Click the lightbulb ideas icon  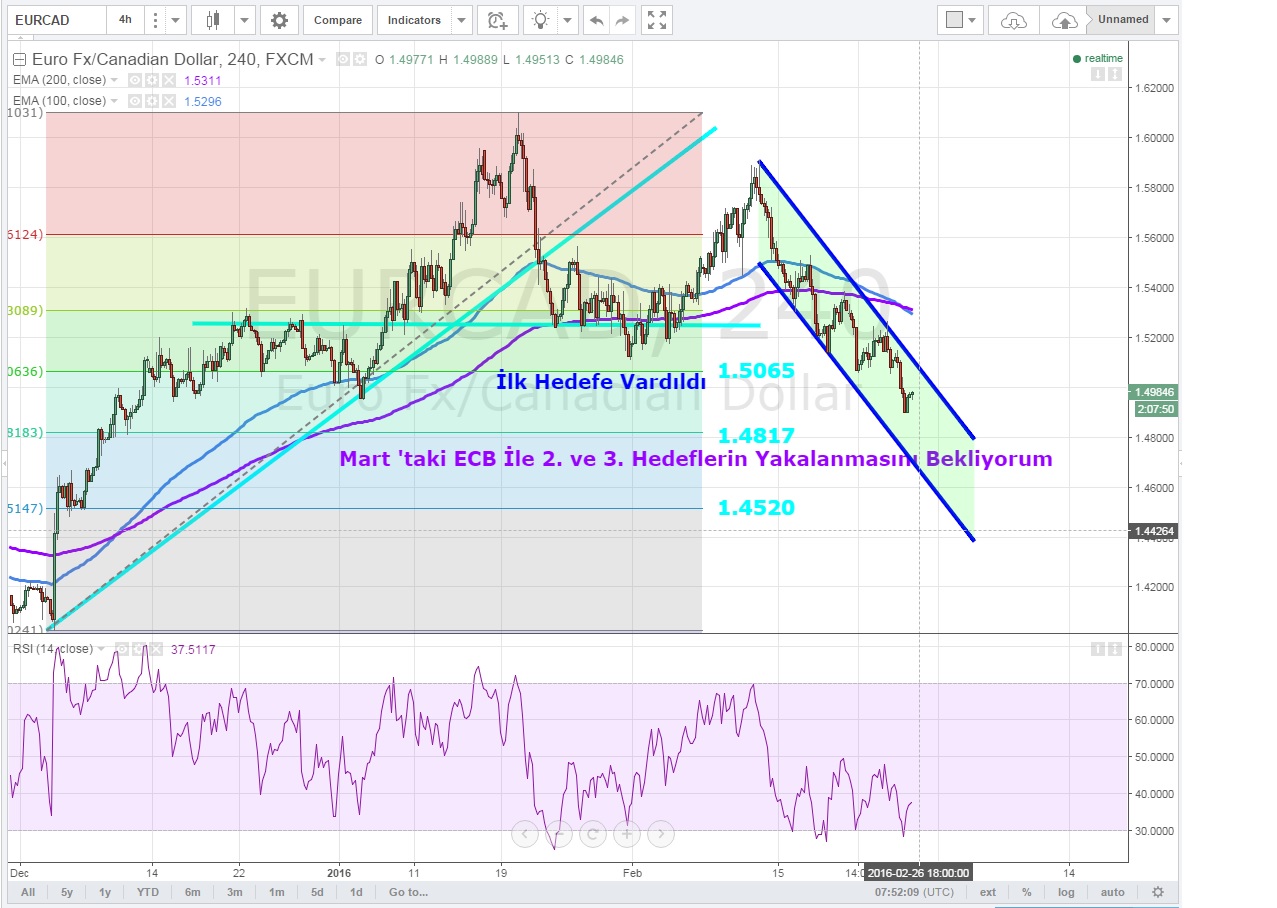click(541, 20)
